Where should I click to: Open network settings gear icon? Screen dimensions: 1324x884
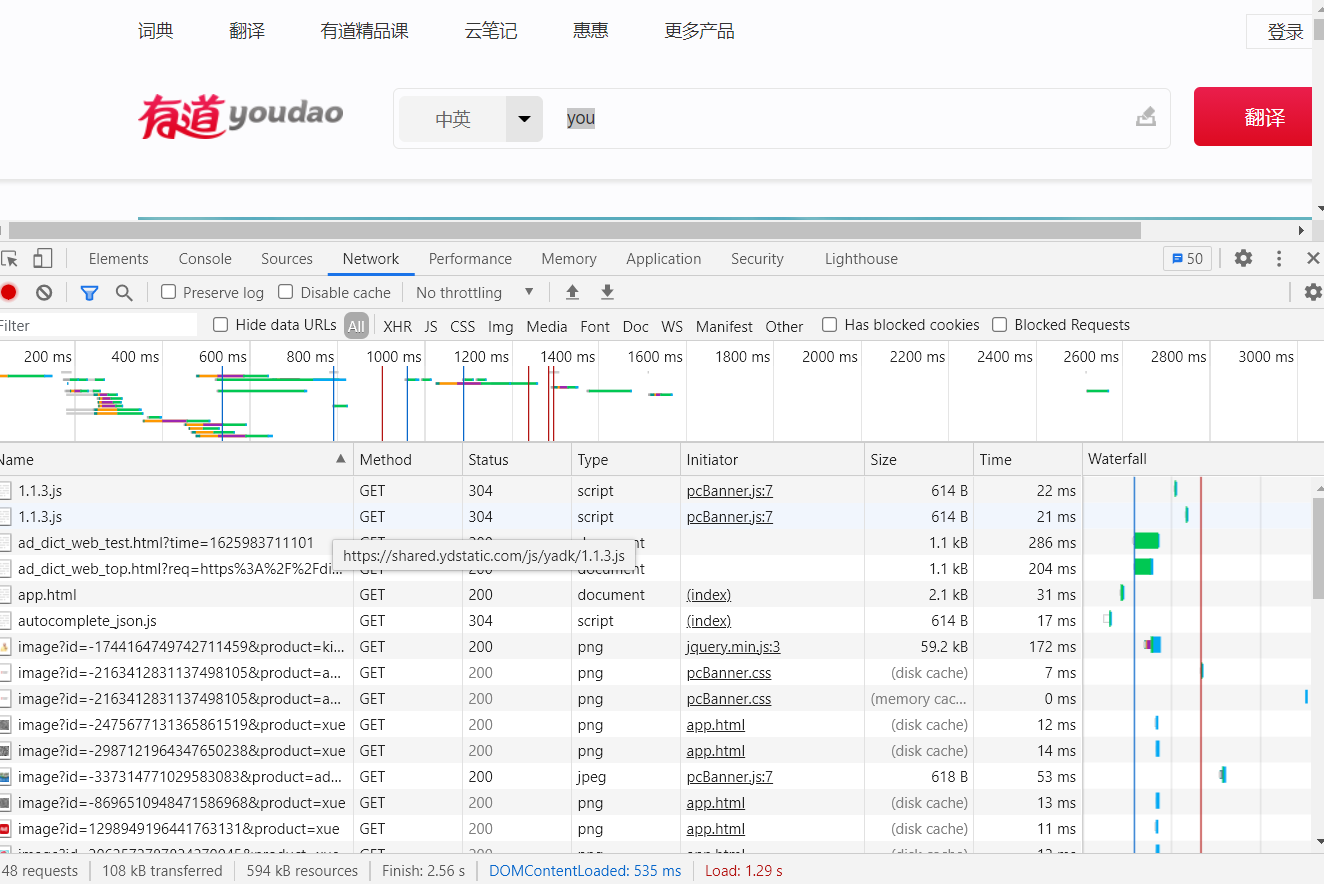[x=1313, y=292]
